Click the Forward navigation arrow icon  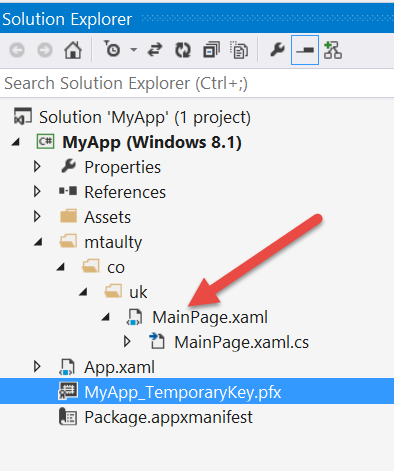point(45,50)
